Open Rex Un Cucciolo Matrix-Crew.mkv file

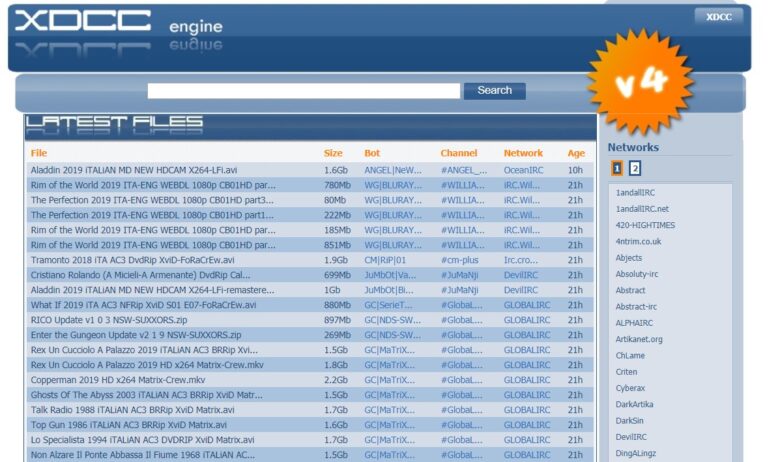[147, 365]
